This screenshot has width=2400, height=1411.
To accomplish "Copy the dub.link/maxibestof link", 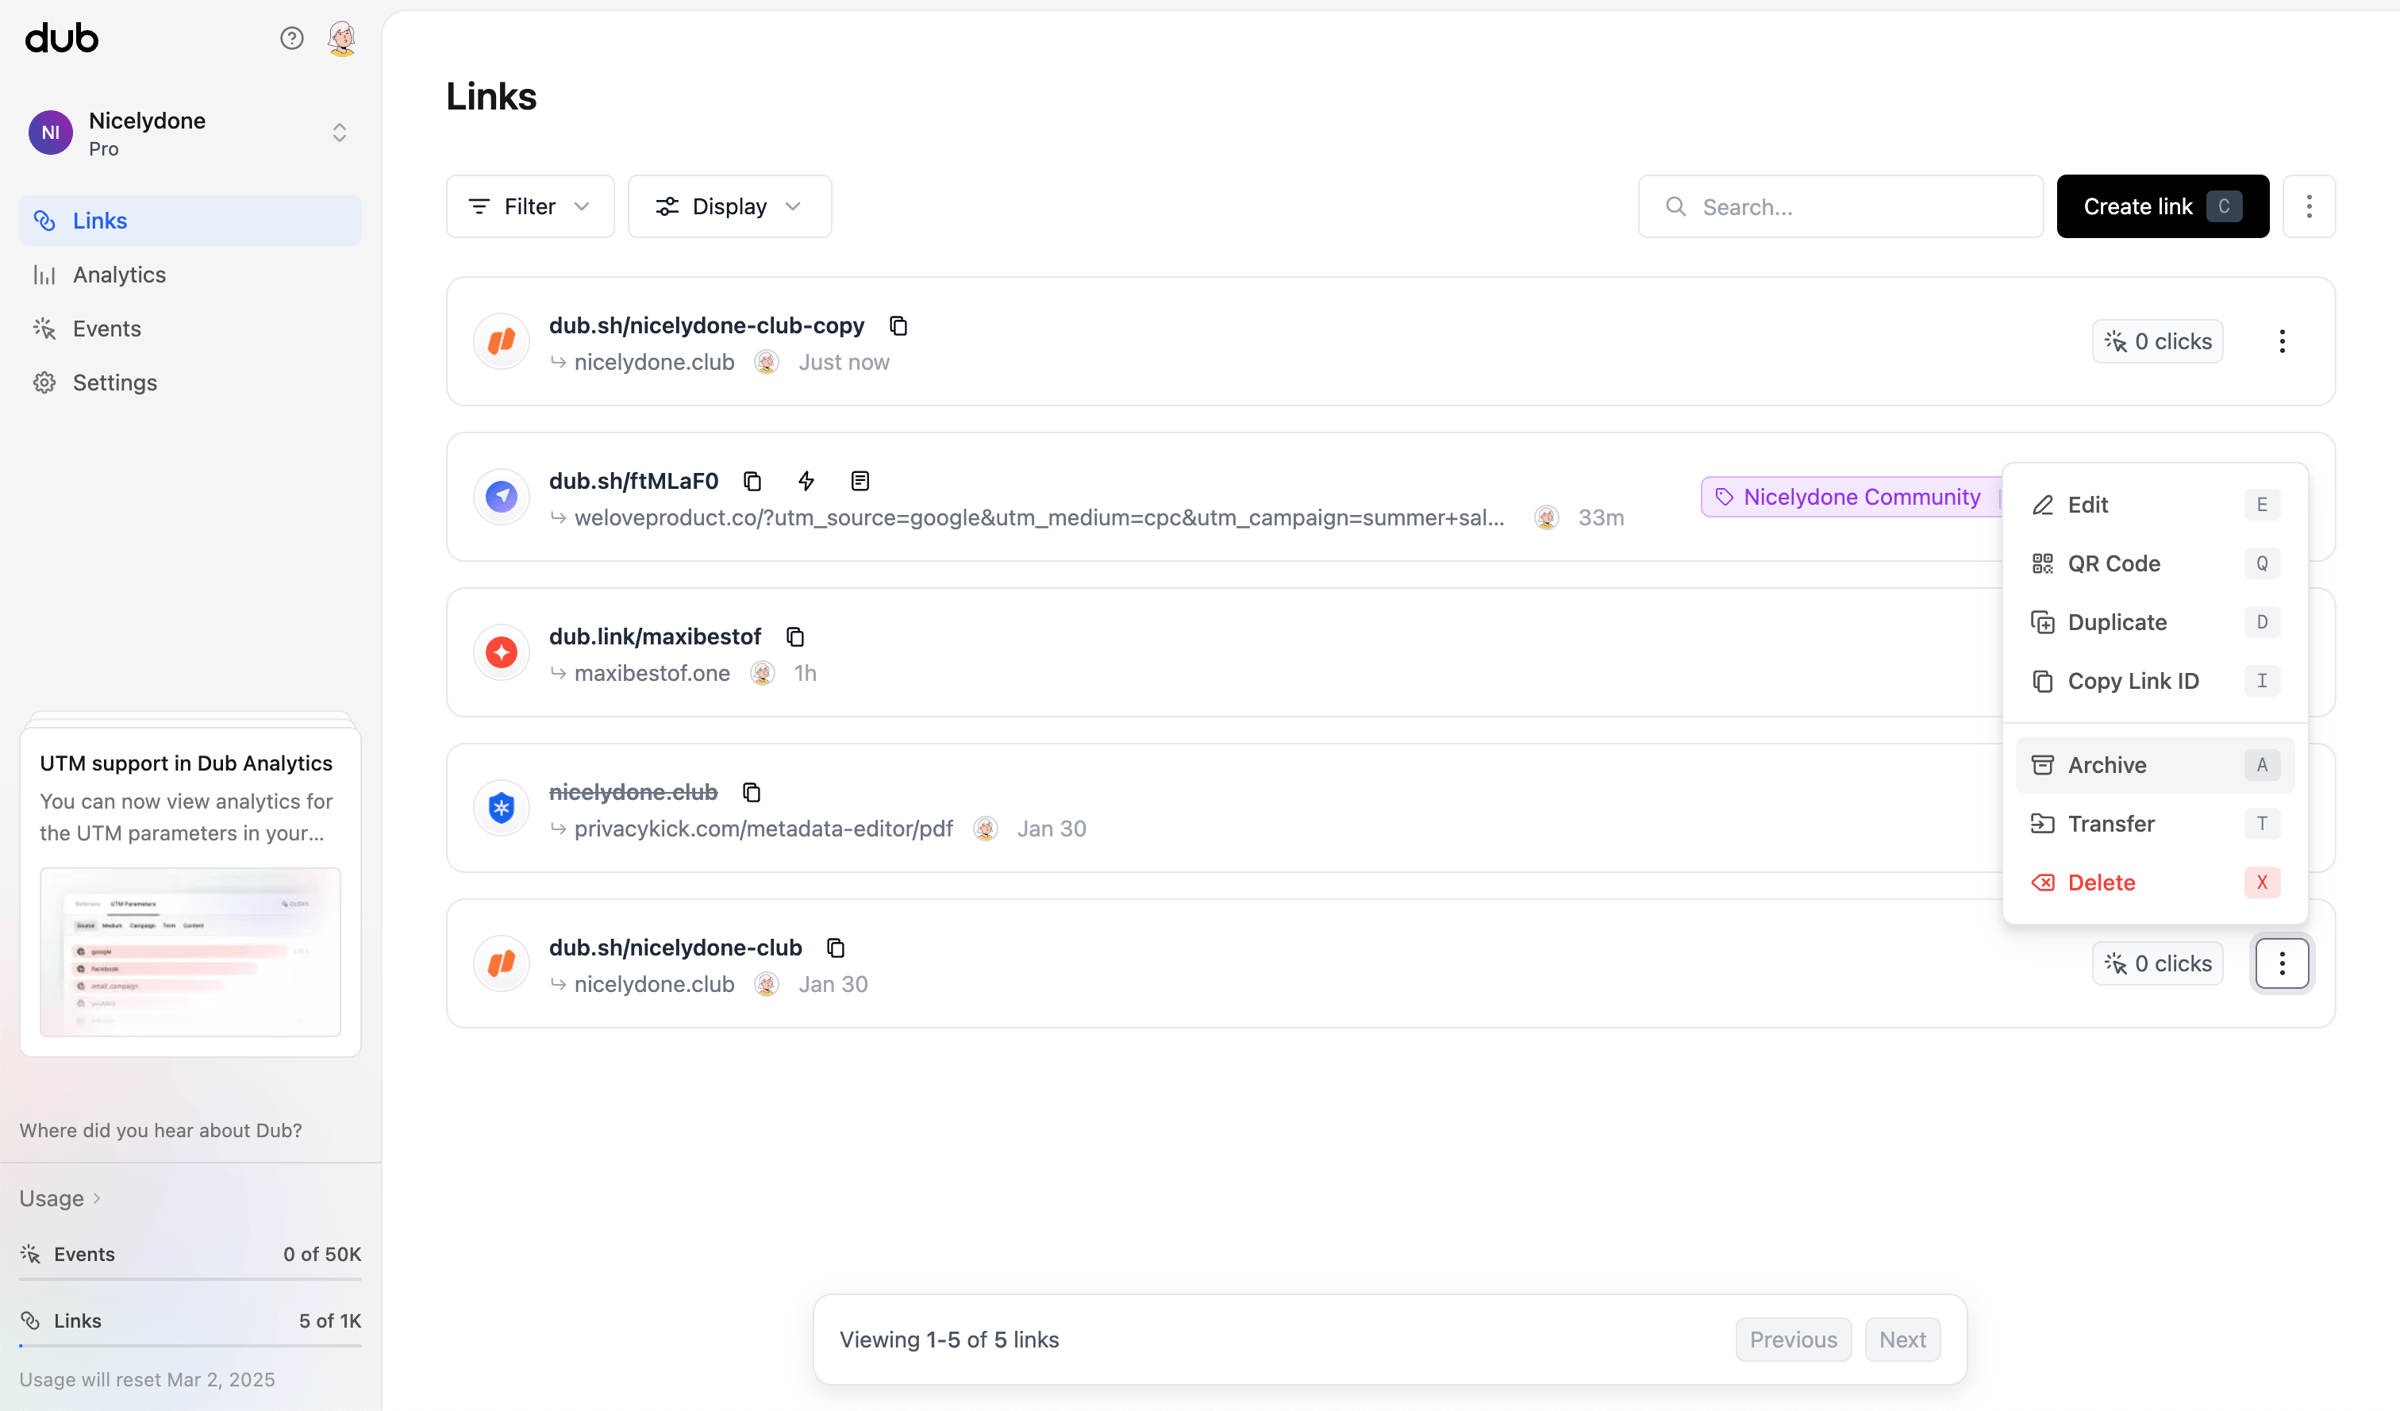I will coord(795,637).
